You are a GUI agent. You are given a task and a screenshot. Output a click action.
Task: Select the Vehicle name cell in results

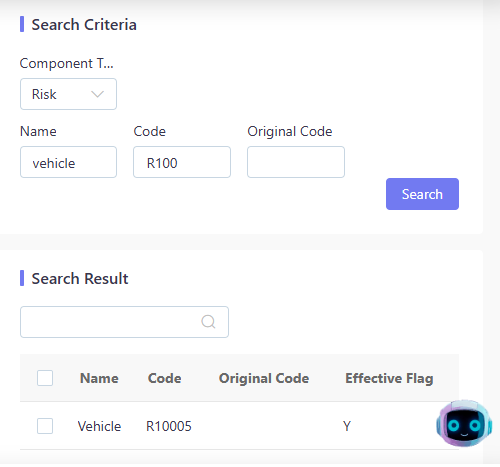tap(99, 426)
